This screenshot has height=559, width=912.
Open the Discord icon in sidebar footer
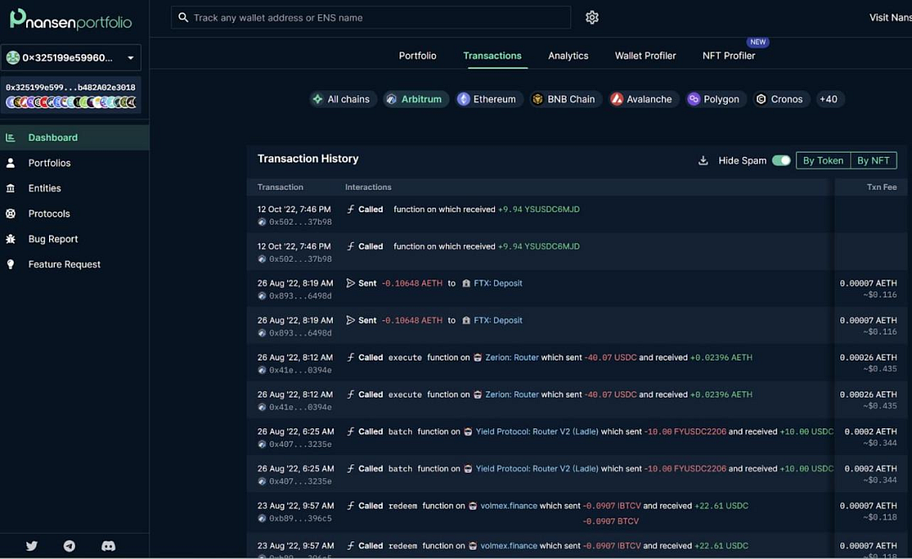pyautogui.click(x=108, y=546)
